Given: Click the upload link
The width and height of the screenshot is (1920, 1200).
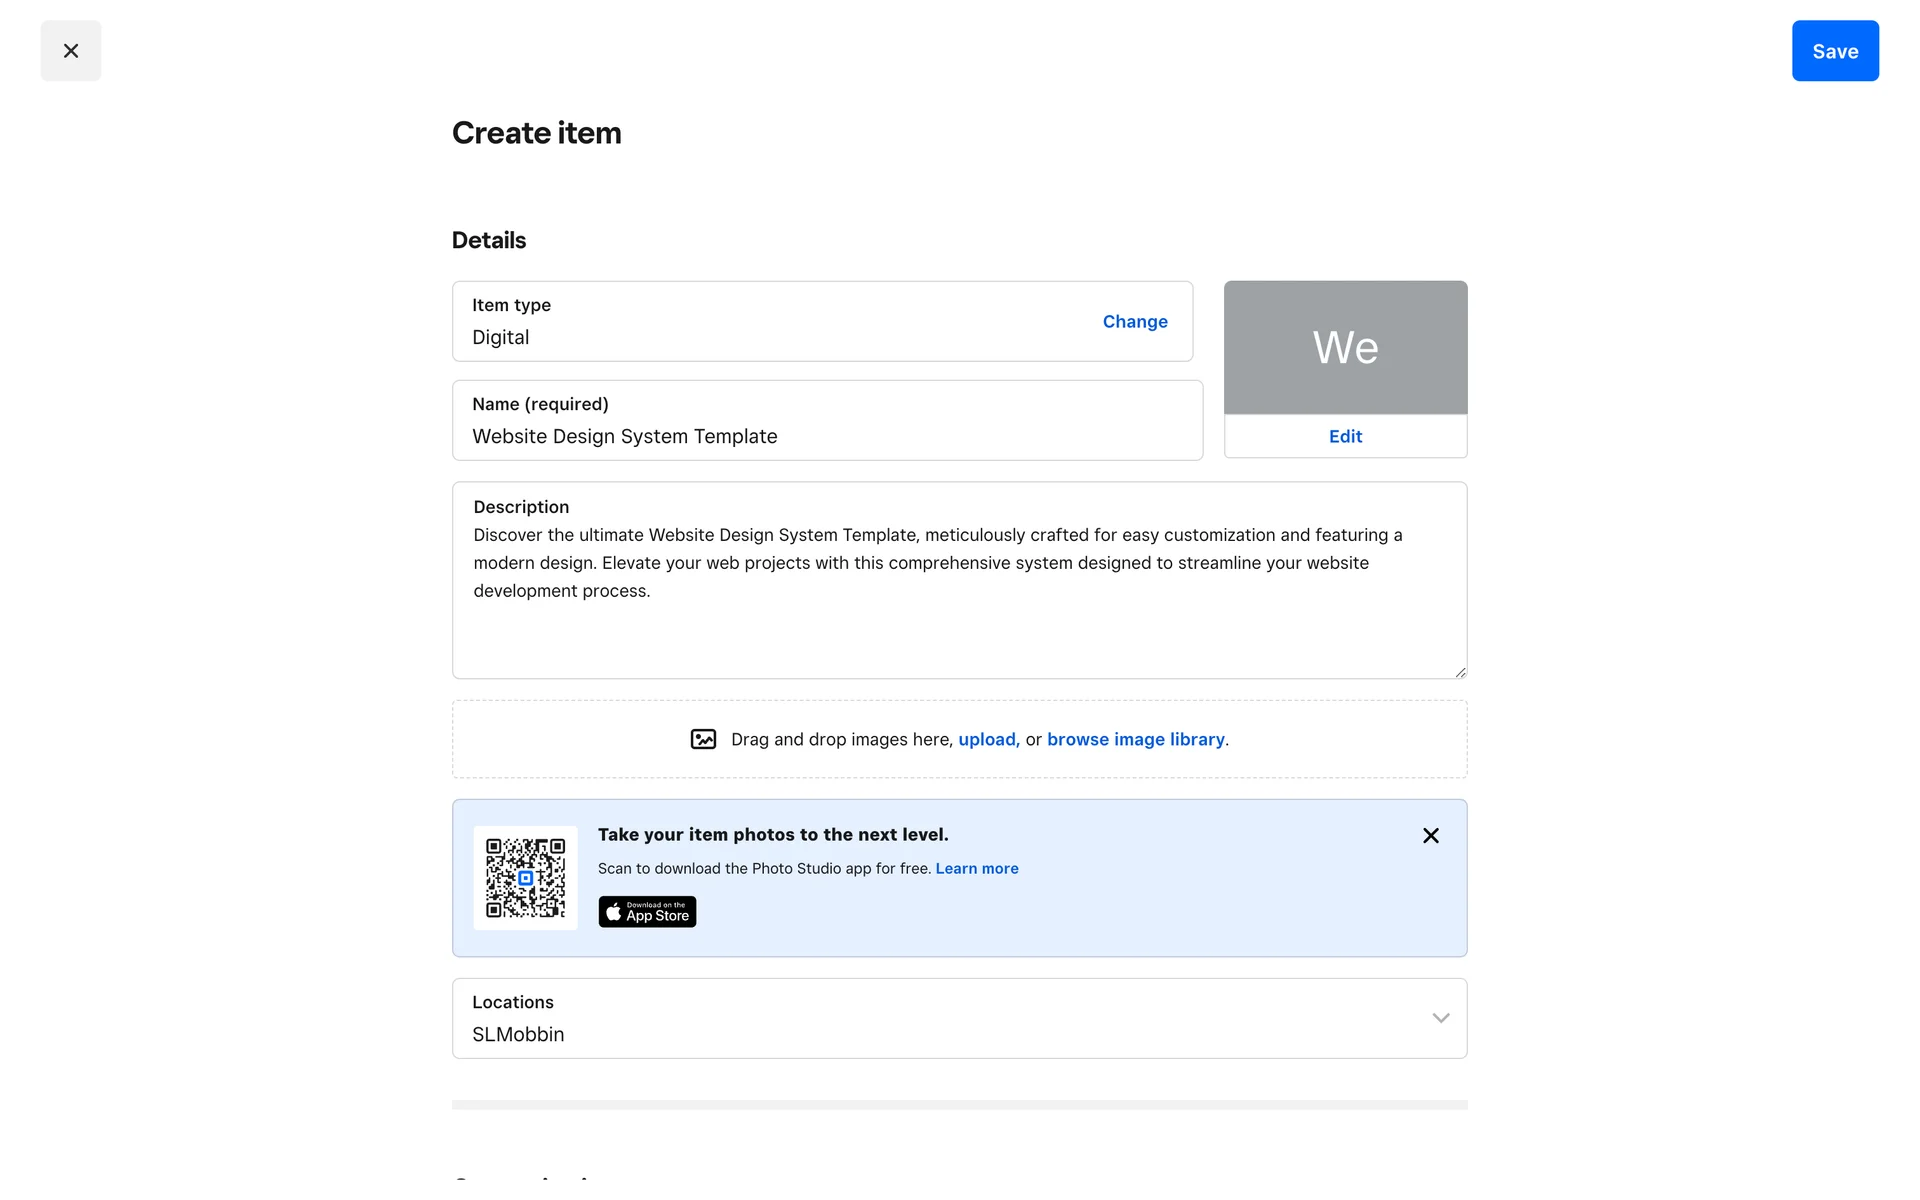Looking at the screenshot, I should click(987, 739).
